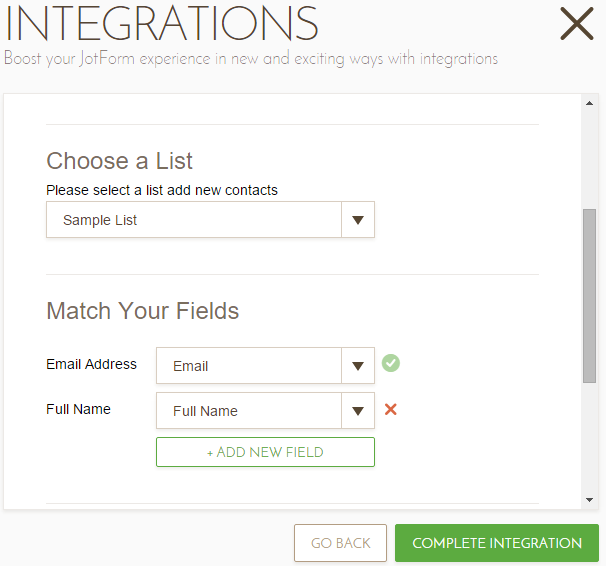Viewport: 606px width, 566px height.
Task: Click the vertical scrollbar thumb
Action: (590, 295)
